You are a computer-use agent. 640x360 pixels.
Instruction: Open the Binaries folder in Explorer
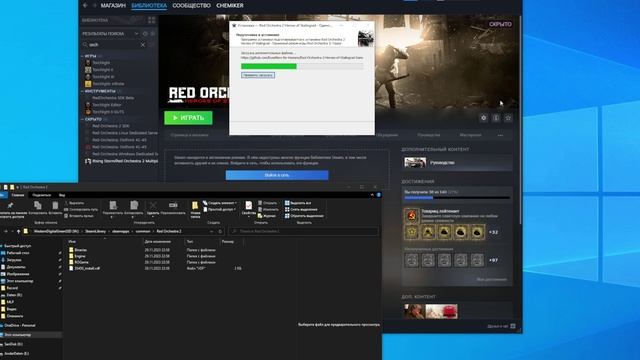78,250
